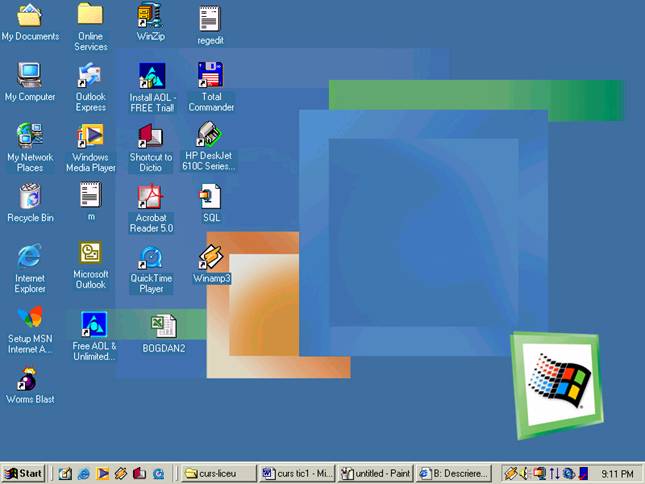The width and height of the screenshot is (645, 484).
Task: Select the Windows Media Player icon
Action: (x=91, y=136)
